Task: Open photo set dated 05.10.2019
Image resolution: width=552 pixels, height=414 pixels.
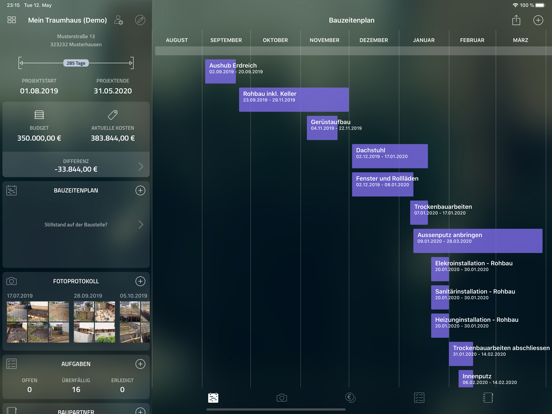Action: tap(135, 322)
